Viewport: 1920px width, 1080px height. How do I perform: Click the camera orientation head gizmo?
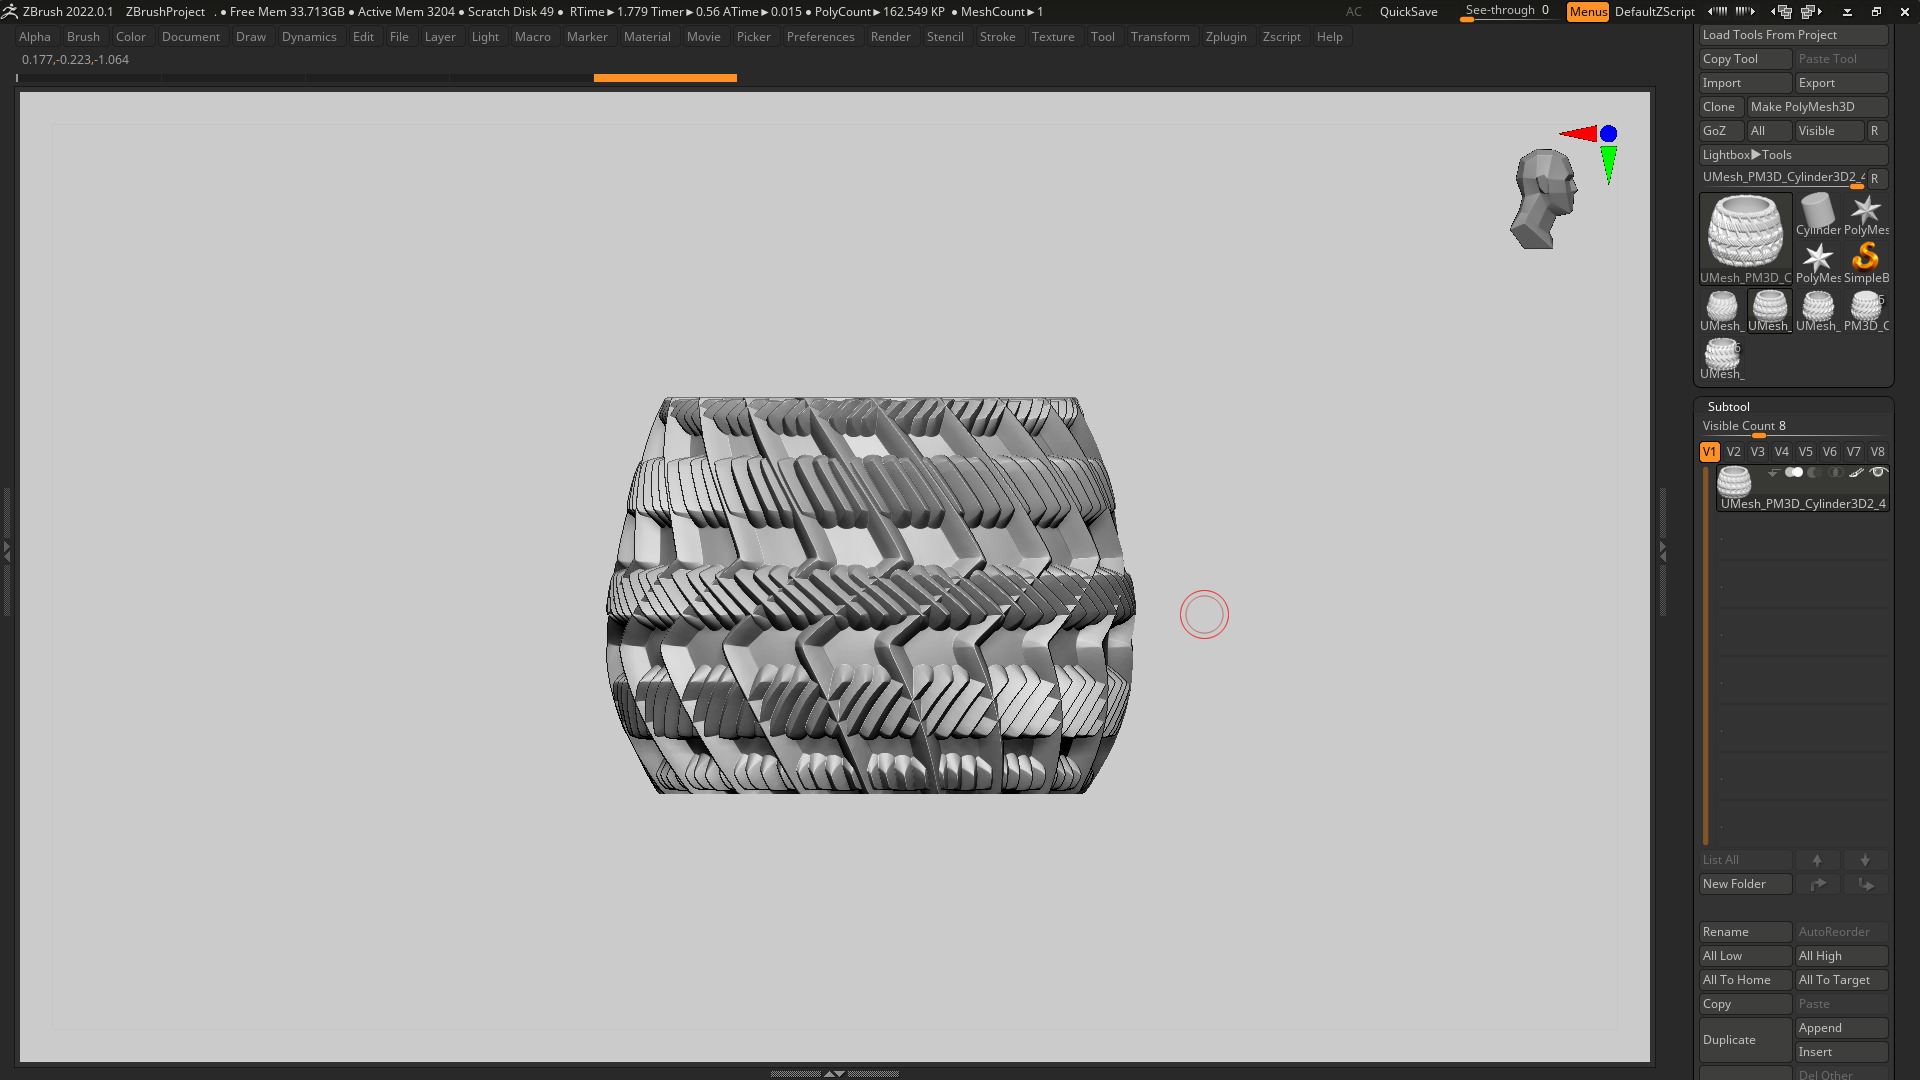tap(1543, 199)
